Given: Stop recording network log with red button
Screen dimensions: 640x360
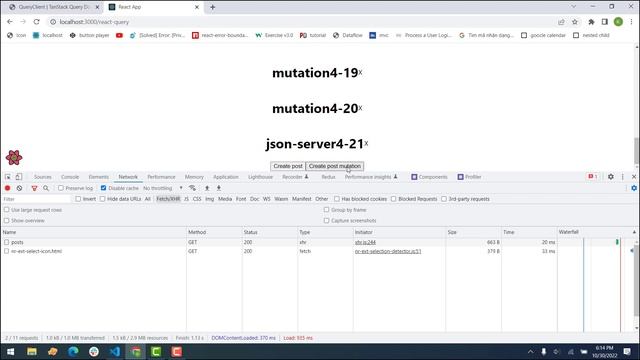Looking at the screenshot, I should click(7, 188).
